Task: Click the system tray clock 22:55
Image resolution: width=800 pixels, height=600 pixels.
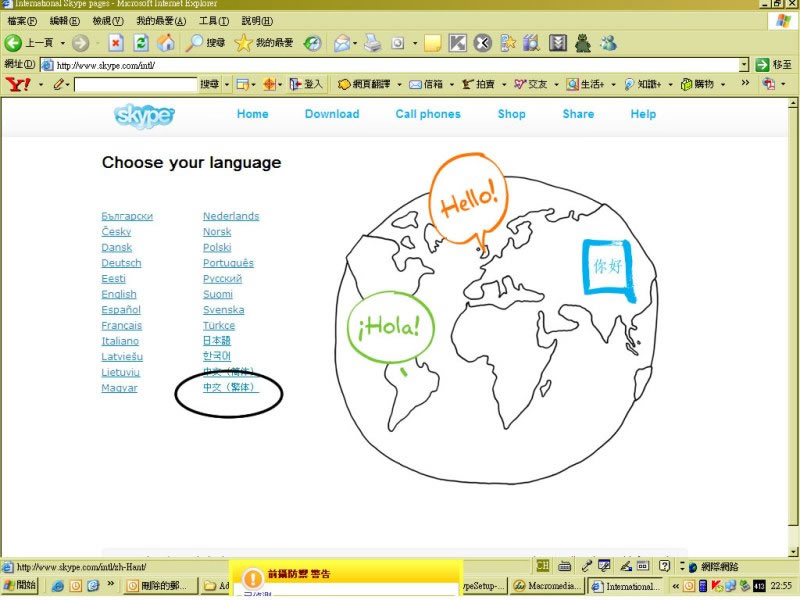Action: [781, 586]
